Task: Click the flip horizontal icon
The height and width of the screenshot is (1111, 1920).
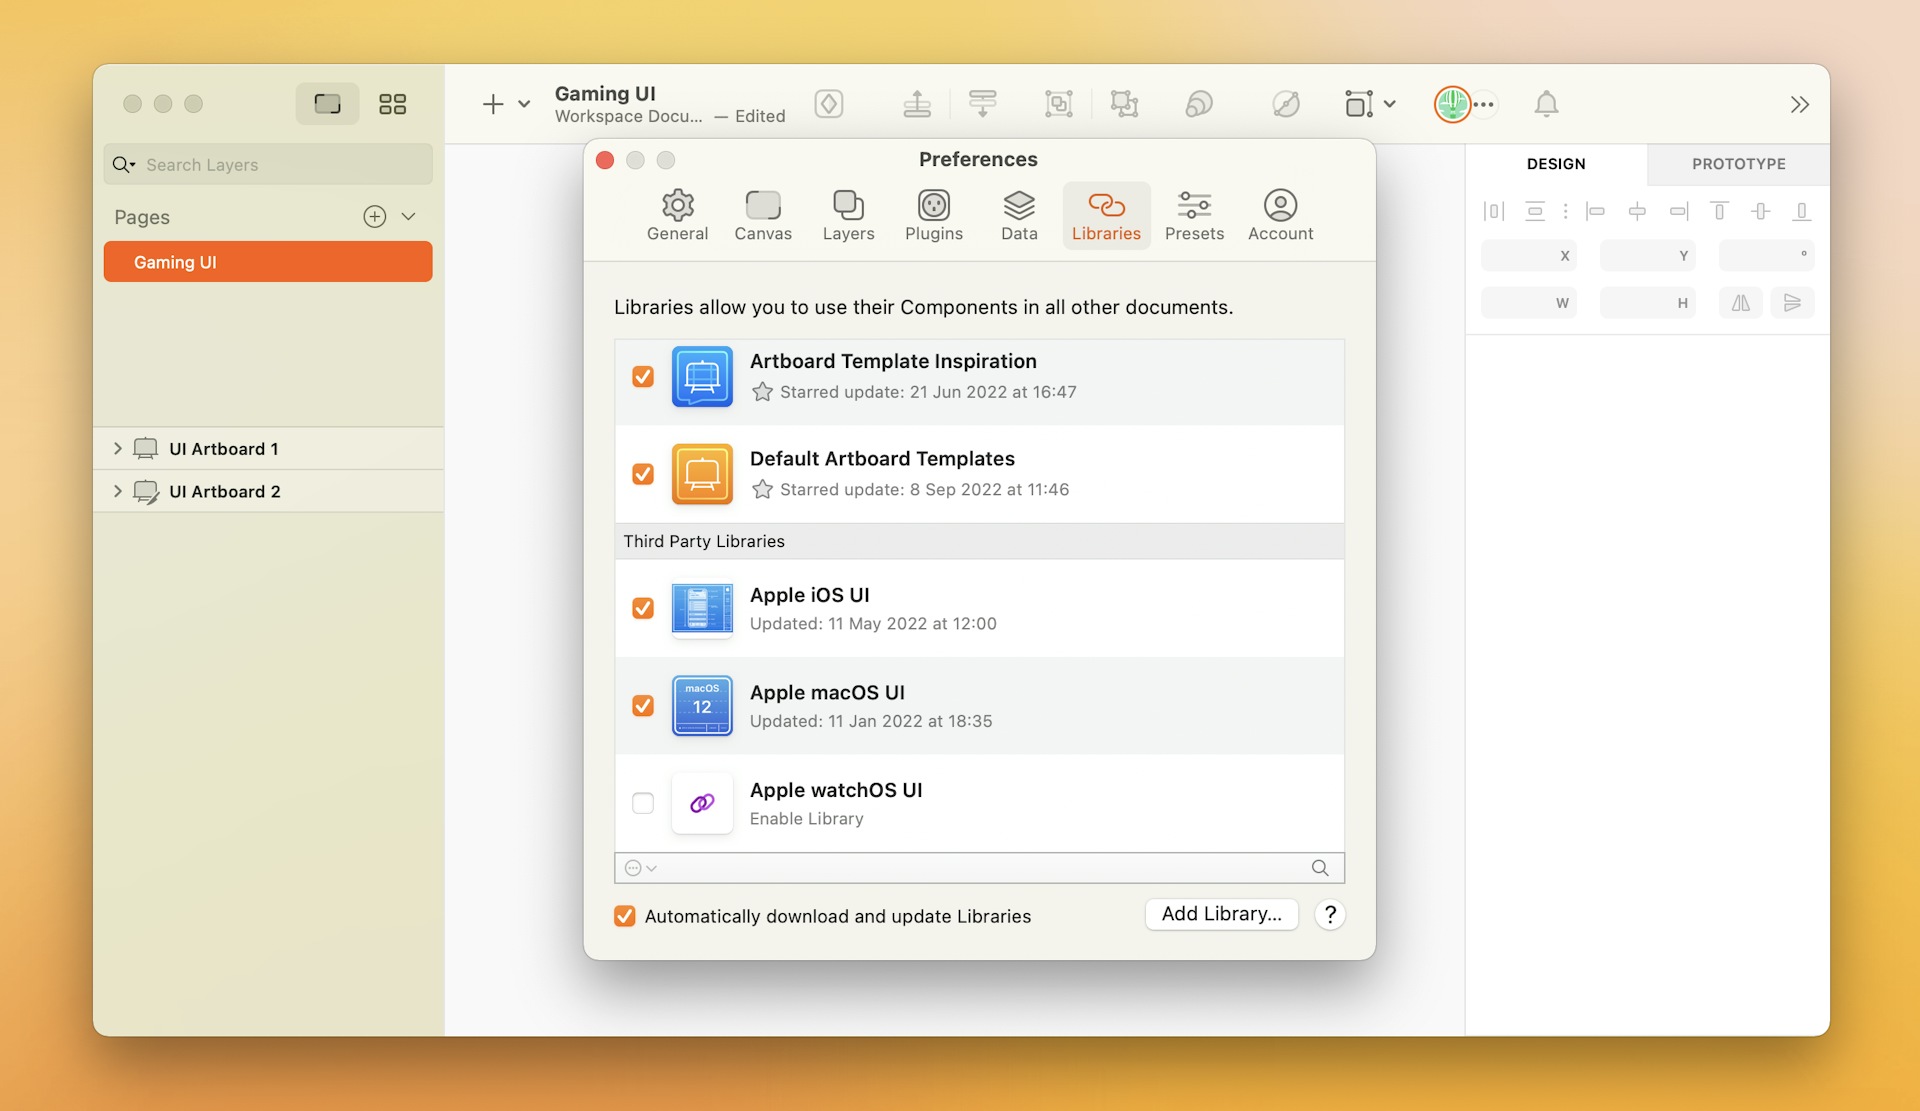Action: pyautogui.click(x=1741, y=303)
